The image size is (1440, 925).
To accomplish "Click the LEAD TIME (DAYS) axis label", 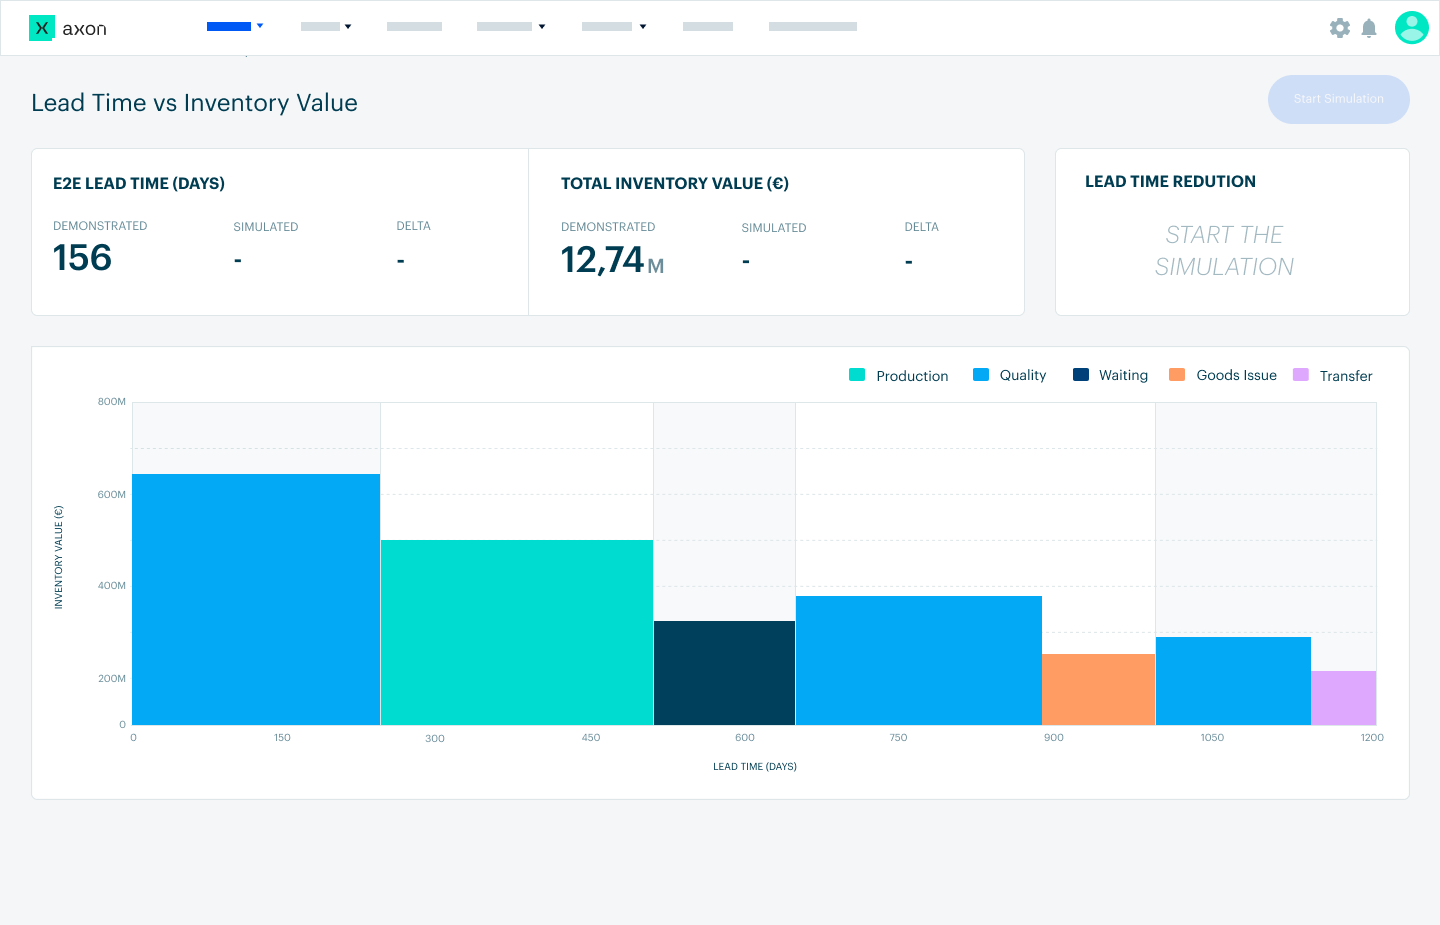I will 755,767.
